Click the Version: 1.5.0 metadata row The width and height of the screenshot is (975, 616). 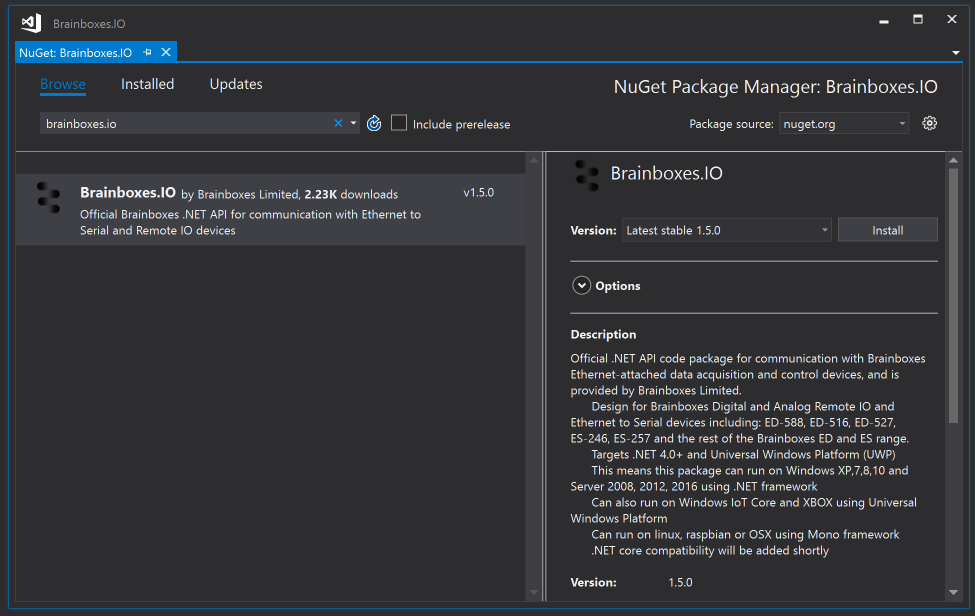(x=632, y=582)
